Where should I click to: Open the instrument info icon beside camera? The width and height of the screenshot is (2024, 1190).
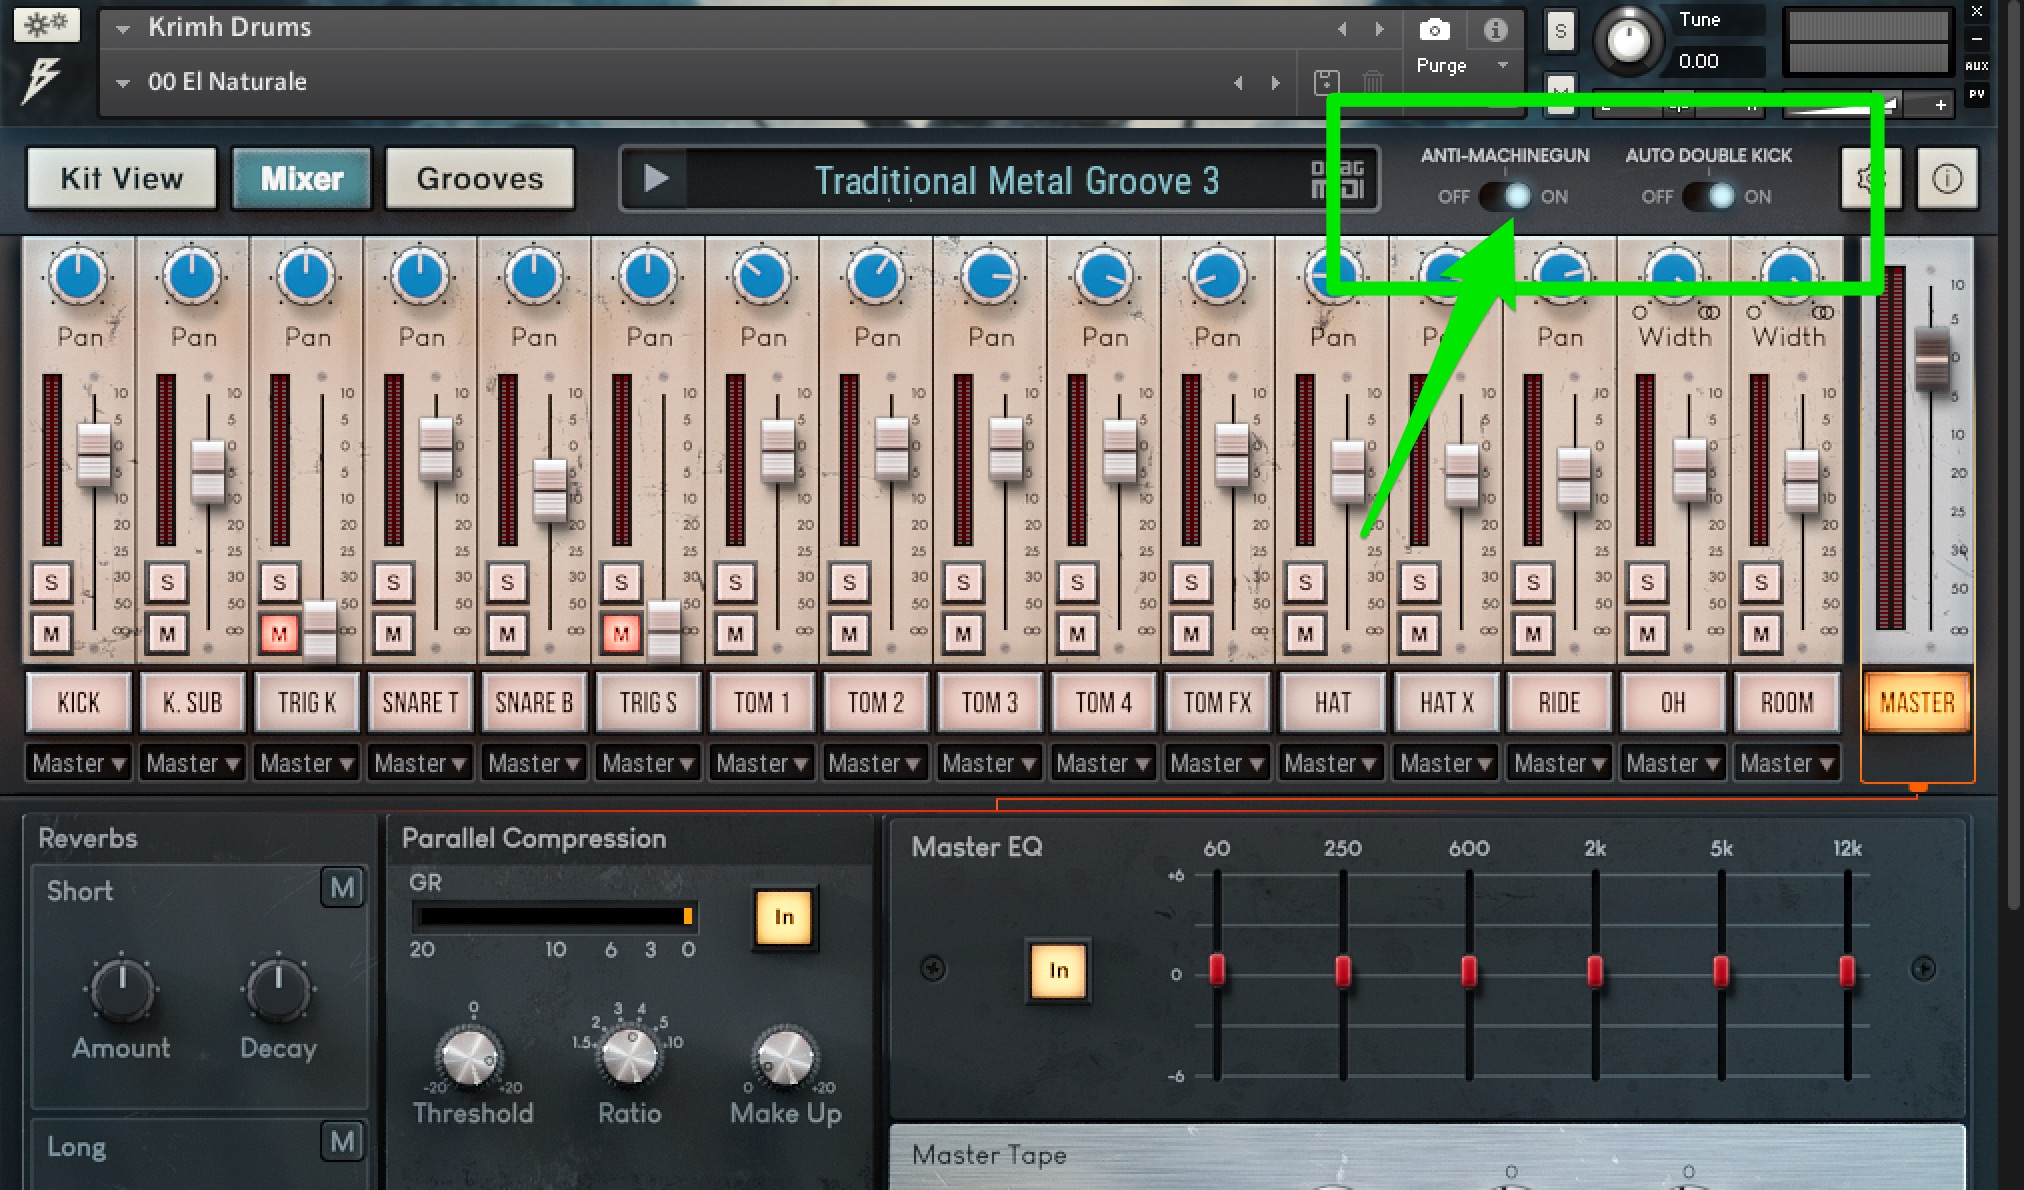[1495, 29]
